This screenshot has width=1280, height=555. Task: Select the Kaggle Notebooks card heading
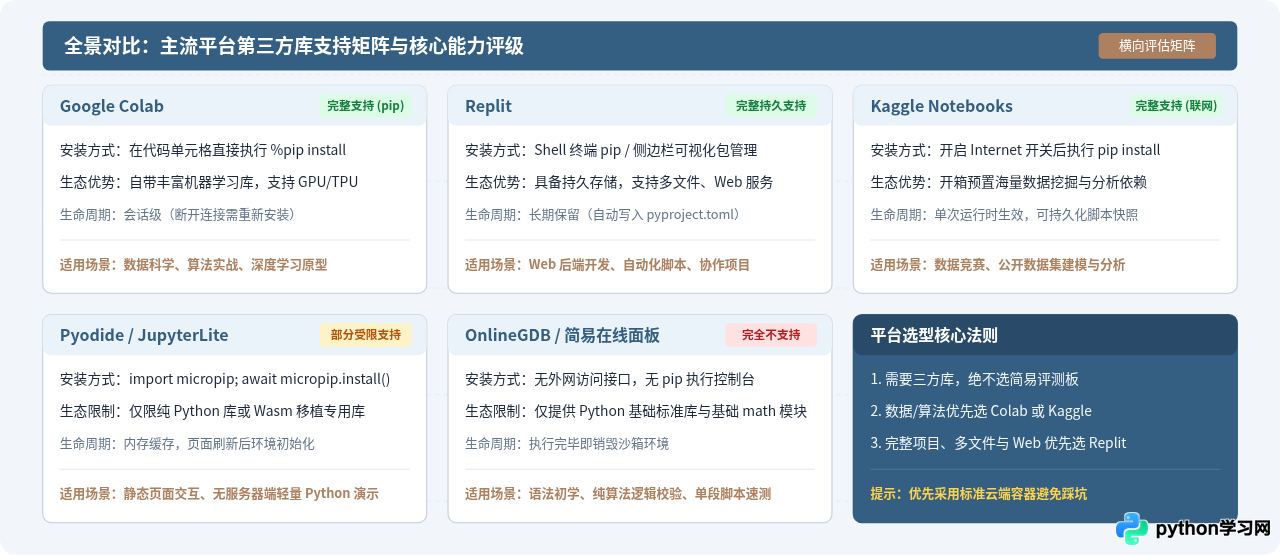[942, 106]
